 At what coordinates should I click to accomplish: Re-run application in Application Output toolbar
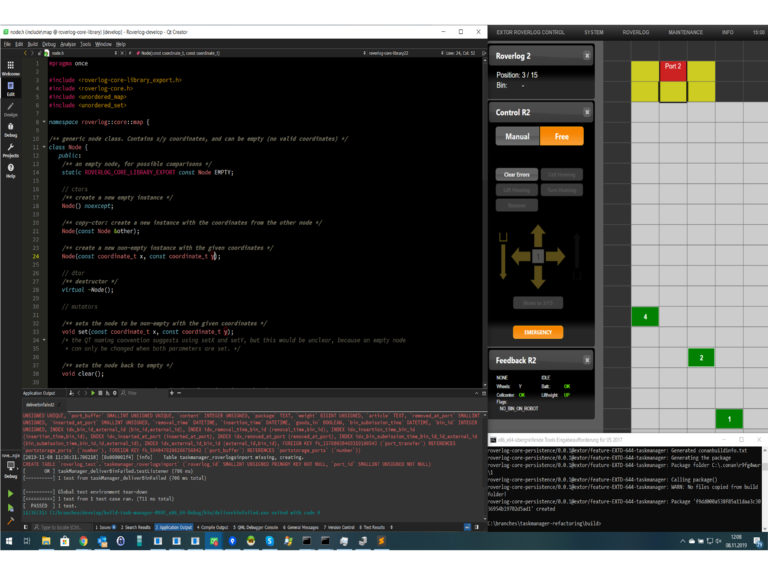pos(93,393)
